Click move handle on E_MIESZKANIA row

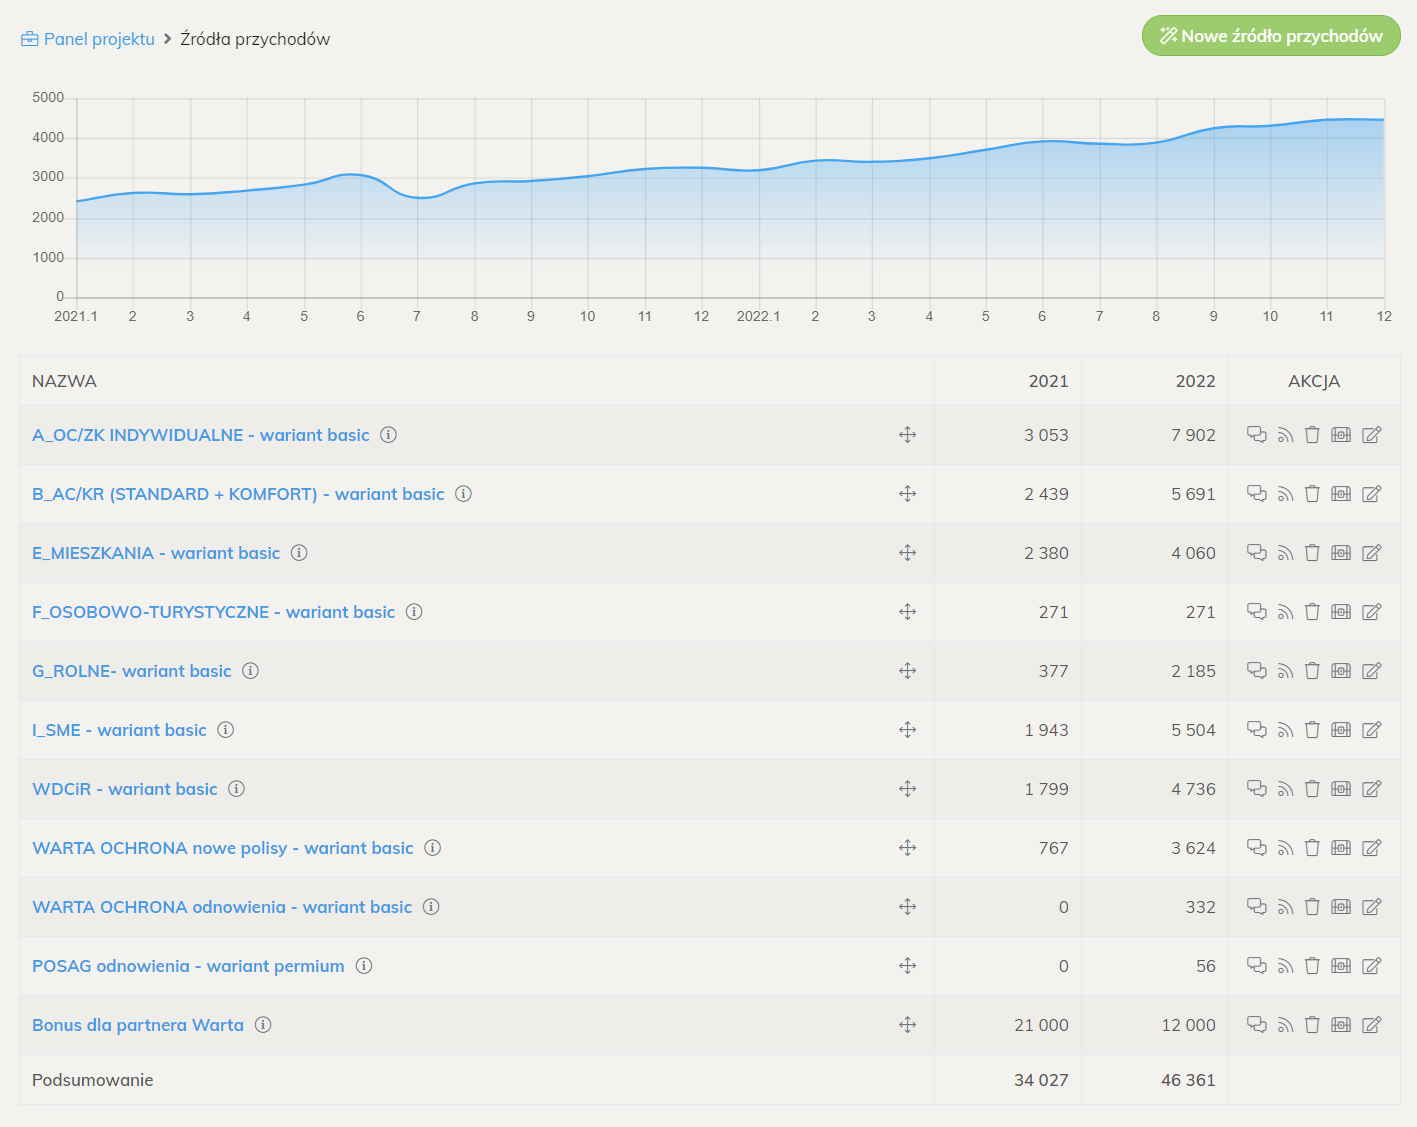[907, 553]
